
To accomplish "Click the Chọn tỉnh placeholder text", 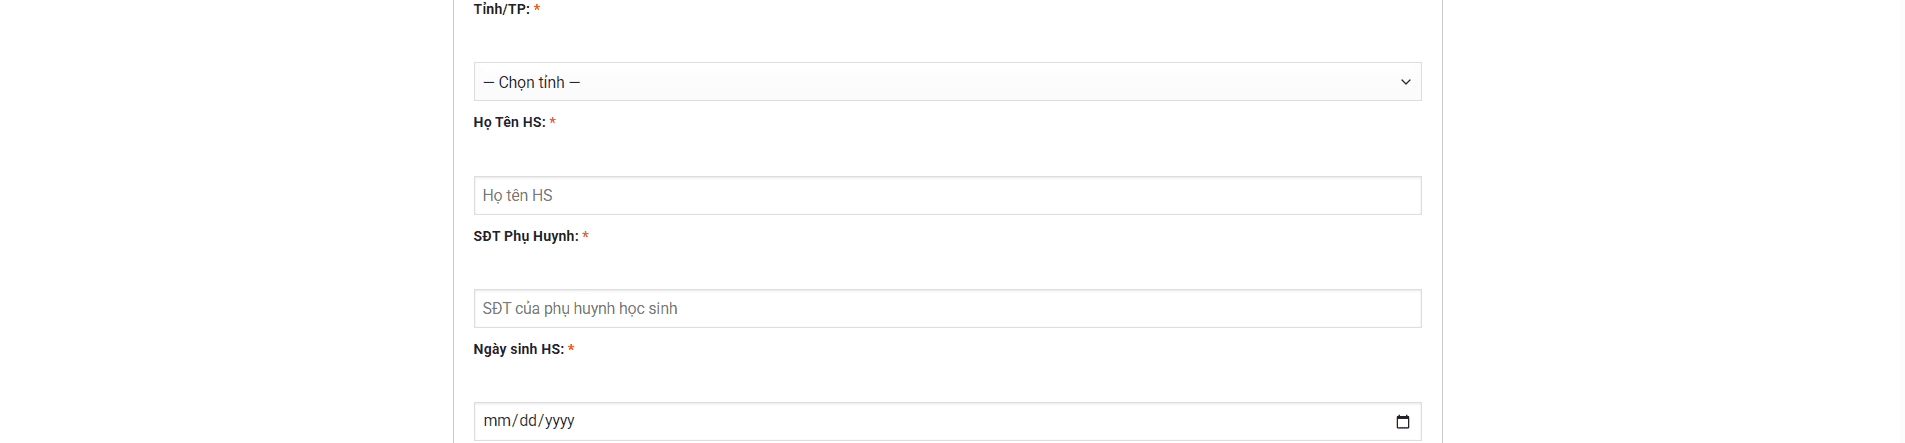I will pyautogui.click(x=531, y=82).
